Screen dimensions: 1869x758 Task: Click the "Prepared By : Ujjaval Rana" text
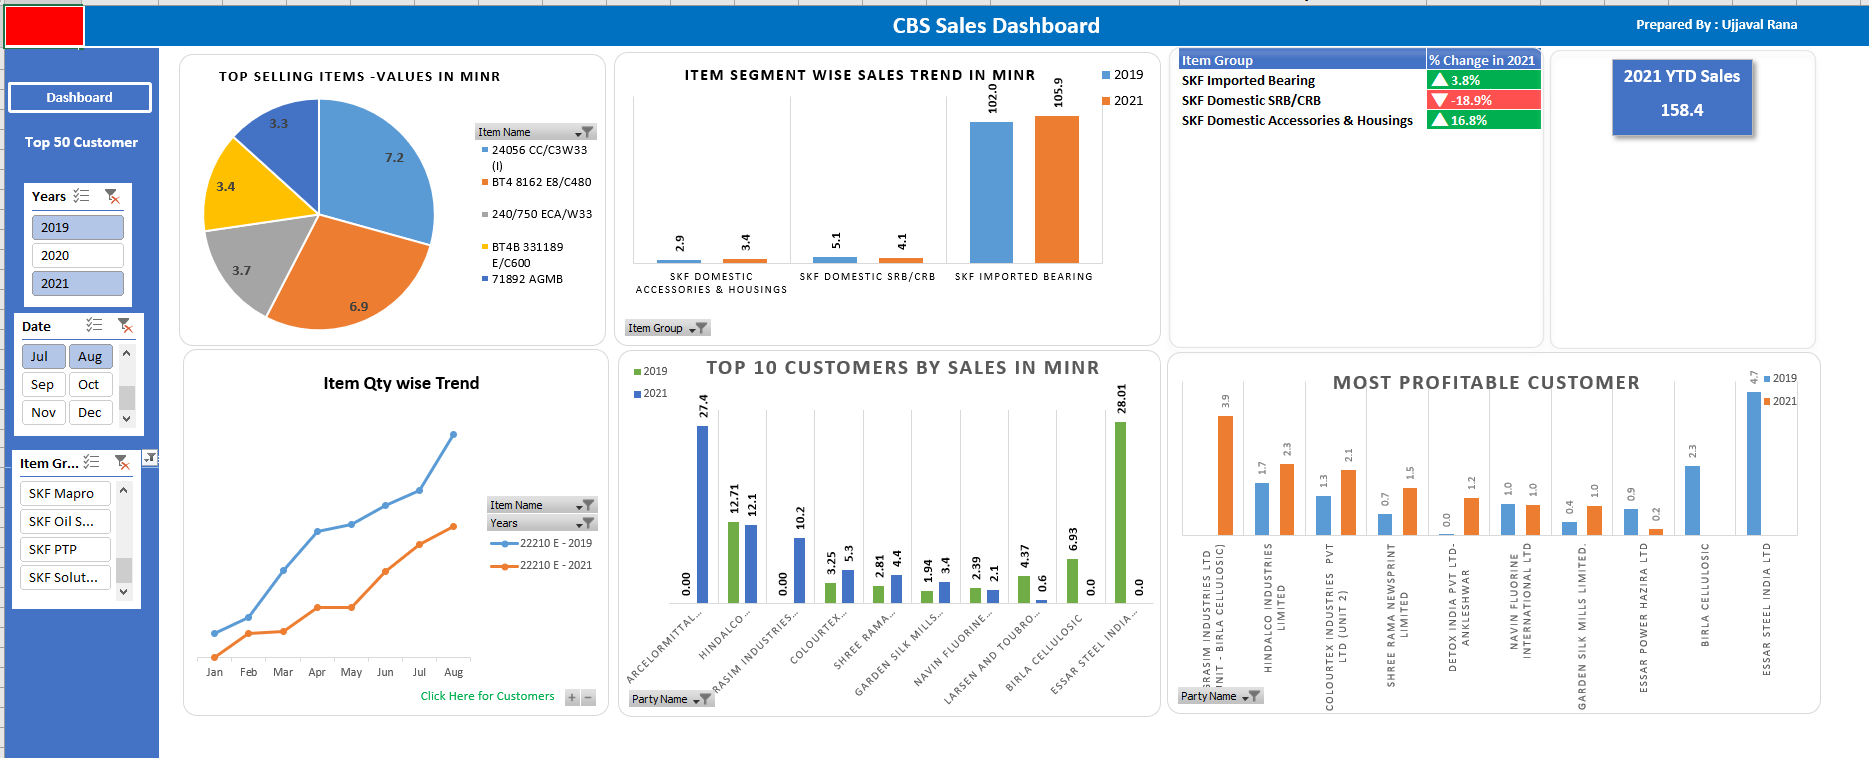point(1716,24)
